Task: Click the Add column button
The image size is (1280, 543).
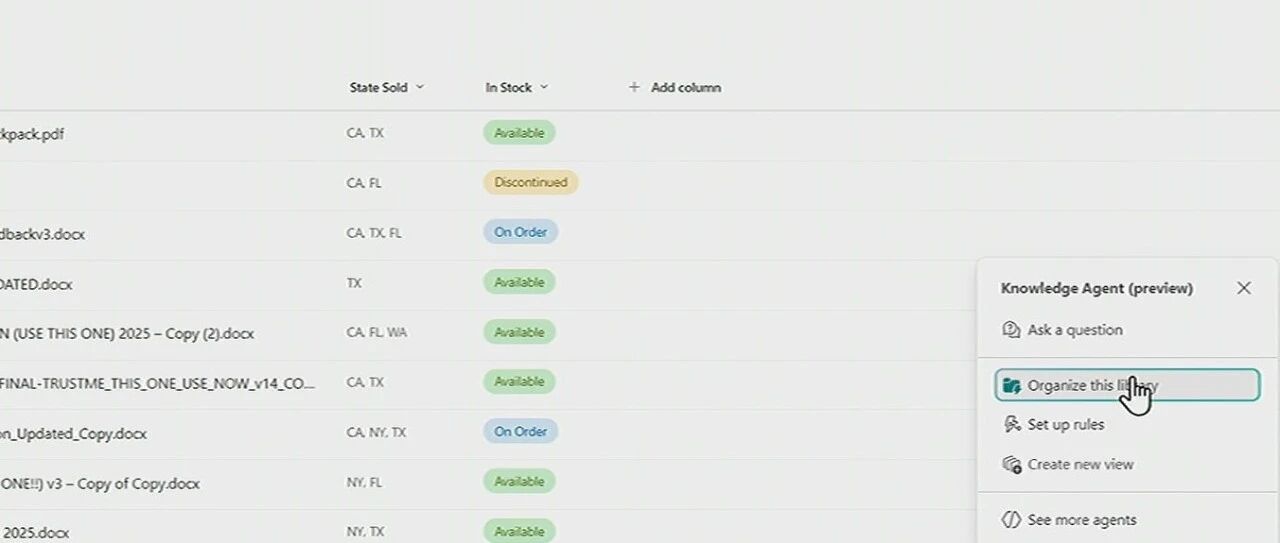Action: click(x=674, y=87)
